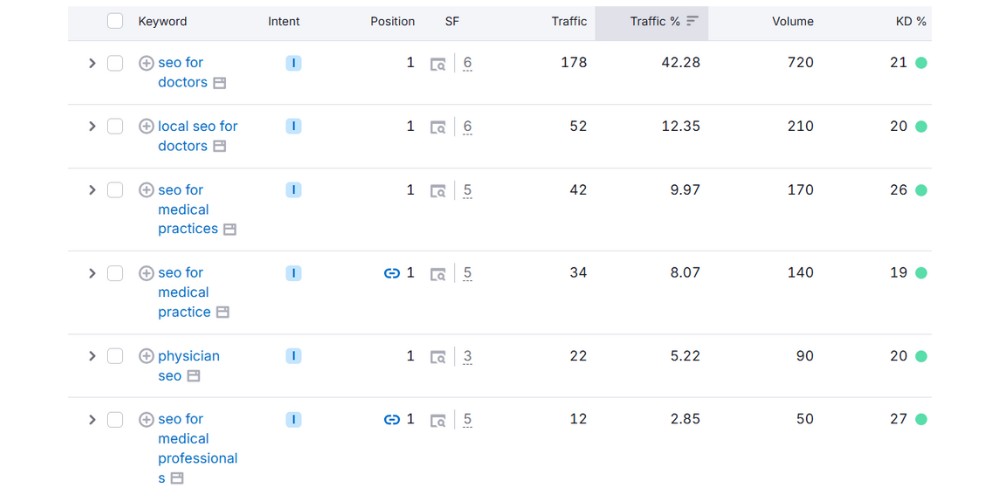Expand the 'seo for medical practices' row chevron
1000x500 pixels.
[92, 190]
